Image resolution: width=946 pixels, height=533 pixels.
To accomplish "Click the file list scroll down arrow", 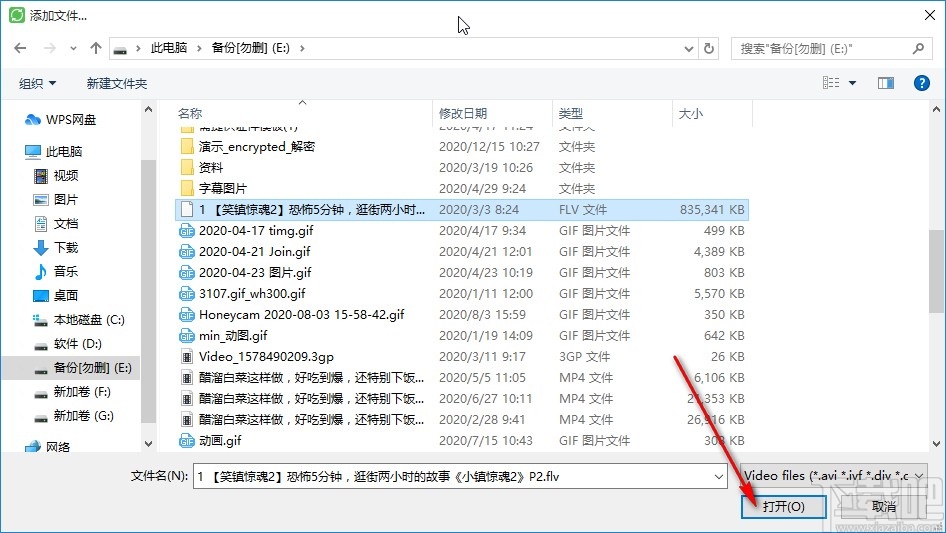I will click(936, 444).
